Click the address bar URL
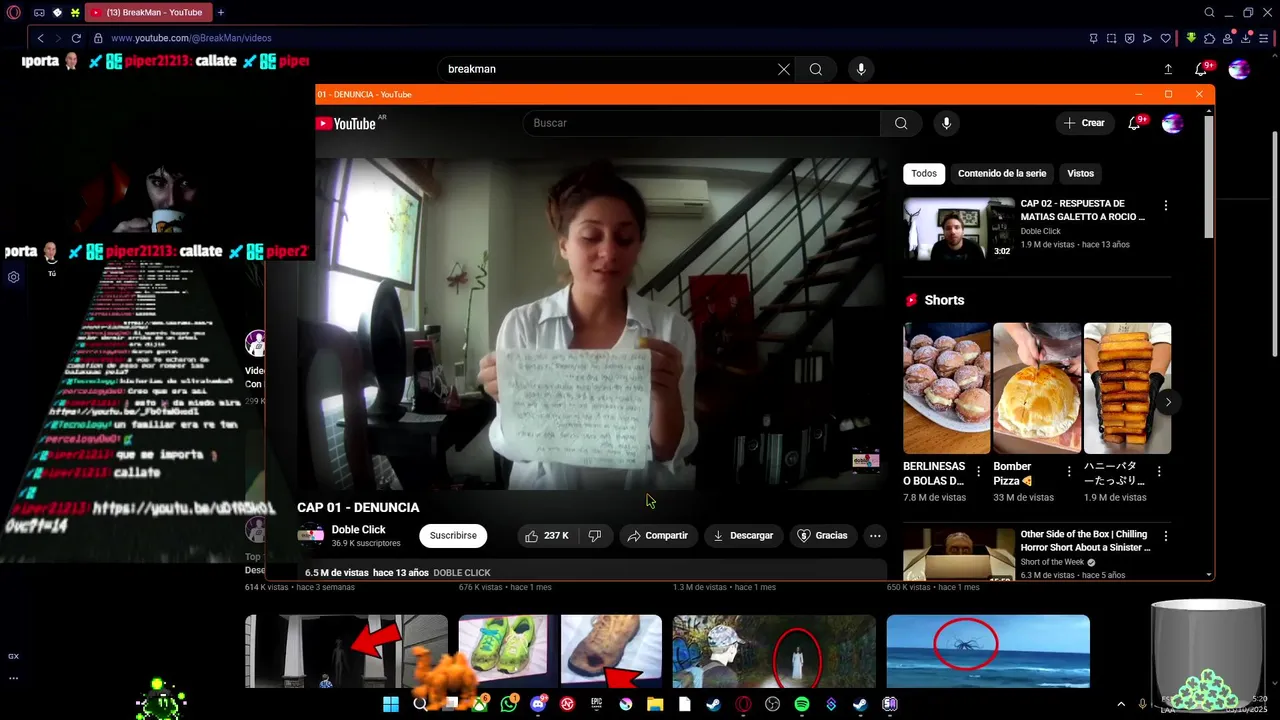This screenshot has height=720, width=1280. (x=191, y=38)
